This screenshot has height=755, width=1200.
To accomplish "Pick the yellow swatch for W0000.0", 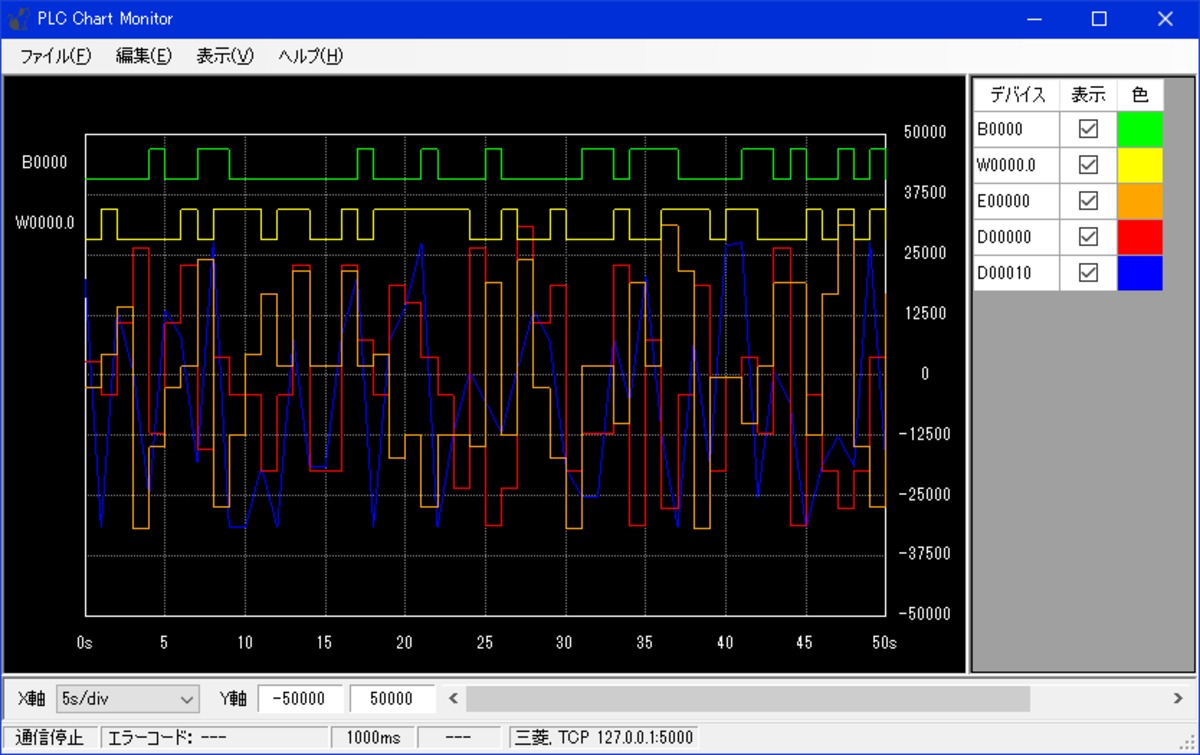I will (1140, 165).
